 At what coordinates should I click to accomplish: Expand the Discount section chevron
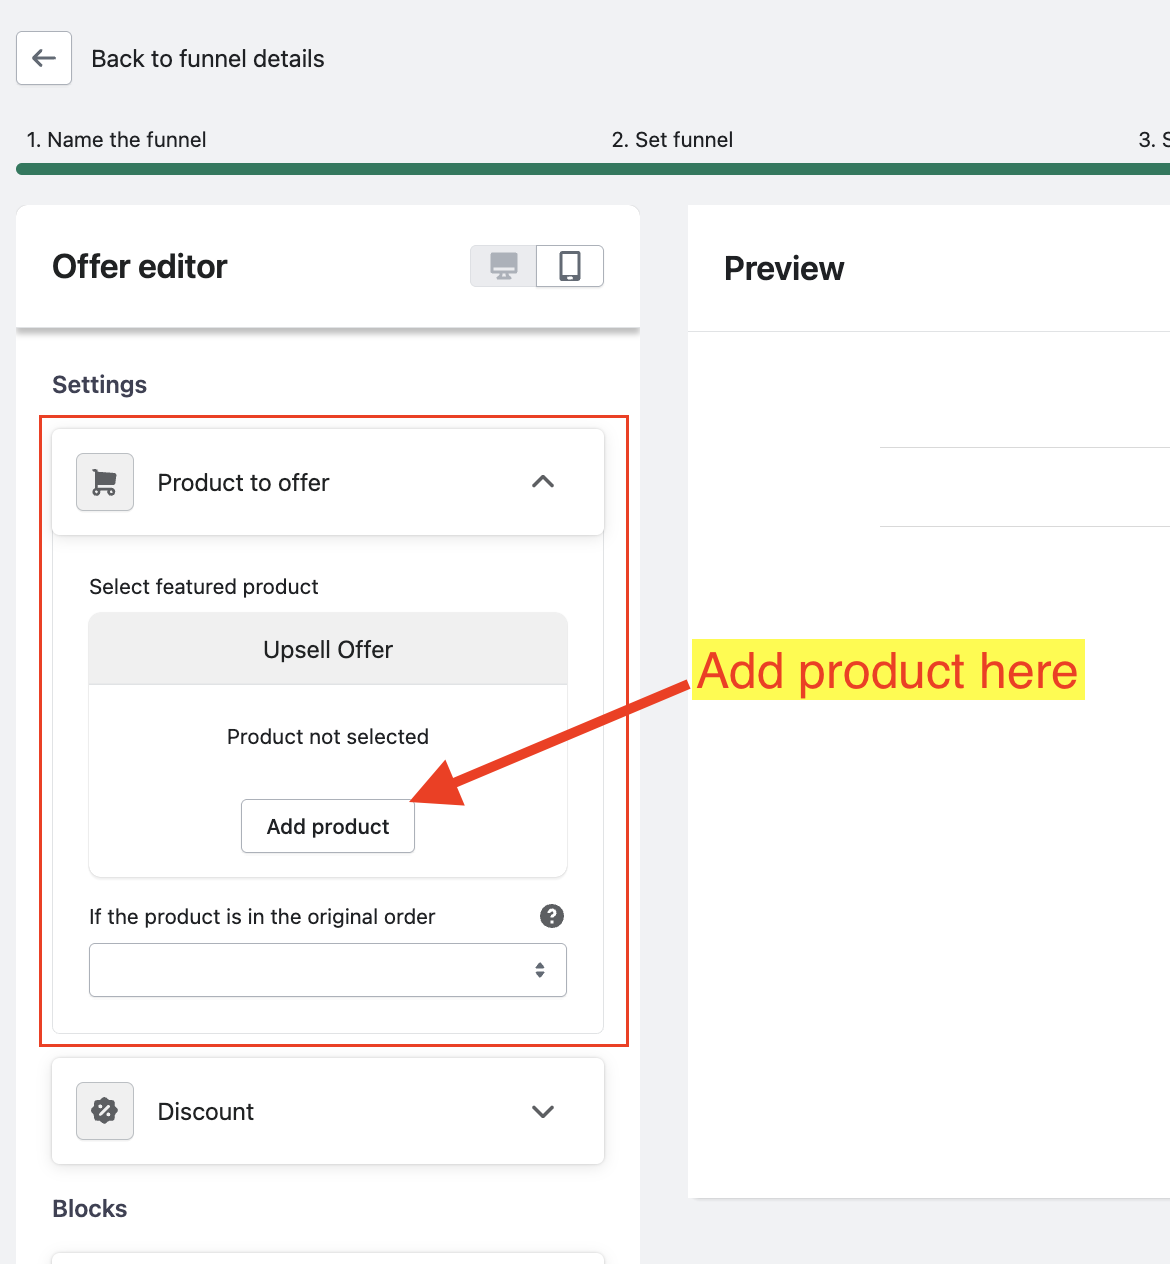point(543,1111)
